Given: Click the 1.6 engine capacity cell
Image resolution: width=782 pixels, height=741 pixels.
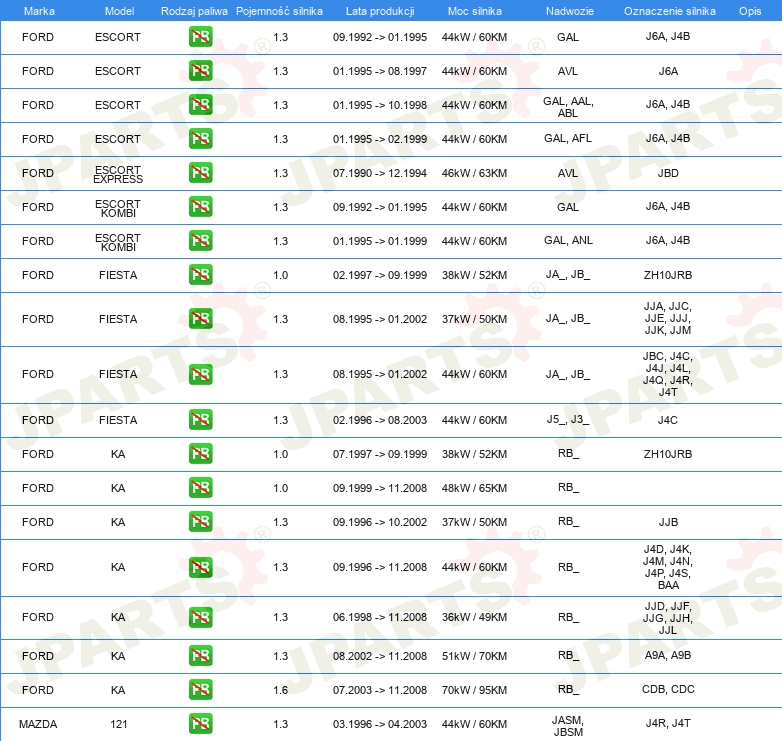Looking at the screenshot, I should click(x=281, y=690).
